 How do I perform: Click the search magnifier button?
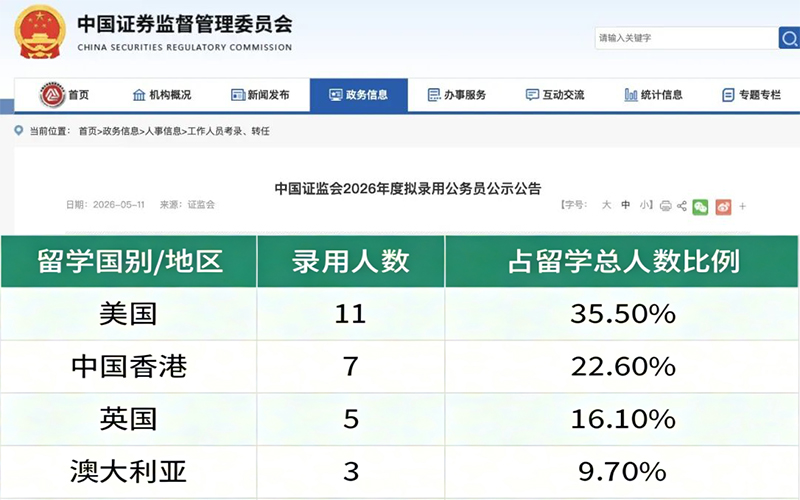(789, 38)
